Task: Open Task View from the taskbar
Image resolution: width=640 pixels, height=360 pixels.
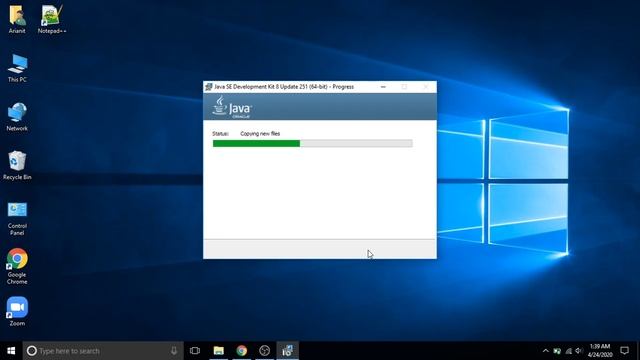Action: 195,351
